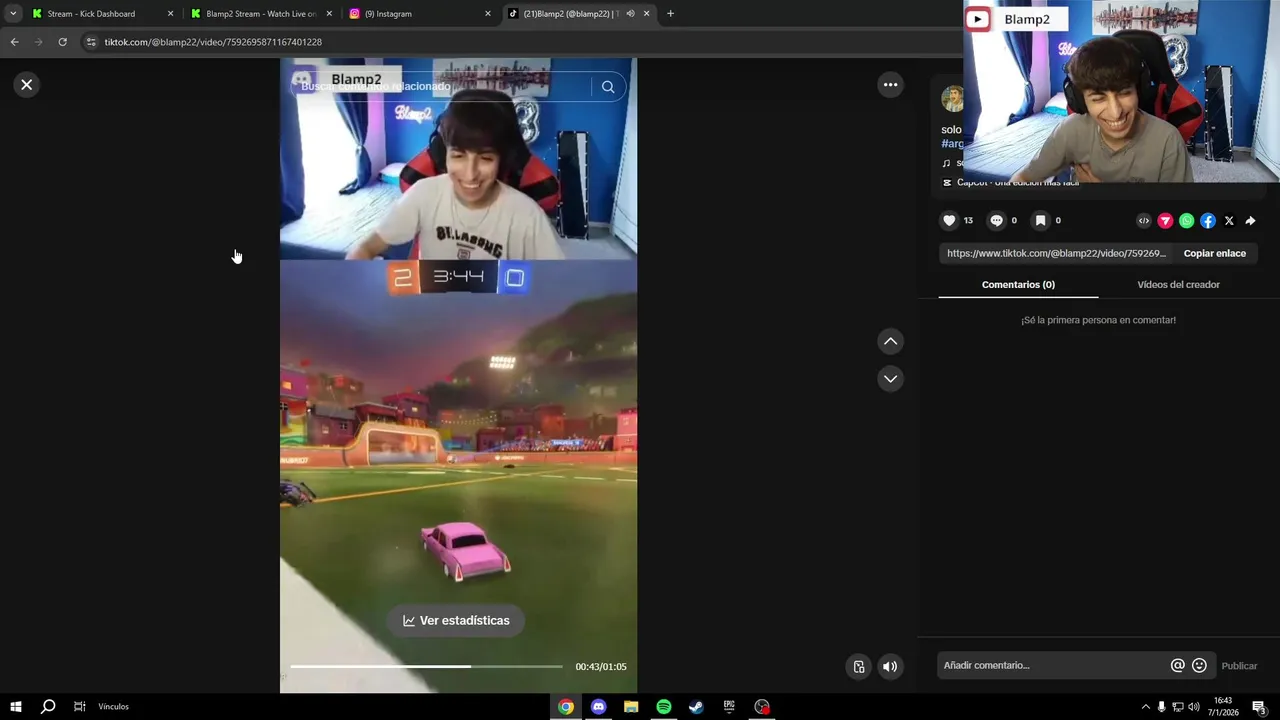Open the three-dot more options menu
The image size is (1280, 720).
pos(890,85)
